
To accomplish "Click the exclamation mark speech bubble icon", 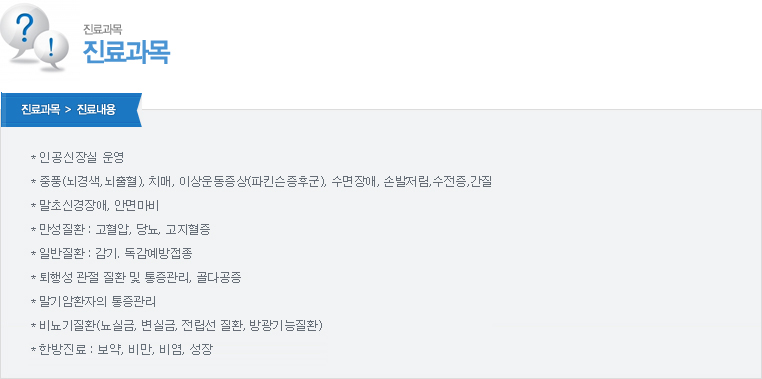I will (x=52, y=51).
